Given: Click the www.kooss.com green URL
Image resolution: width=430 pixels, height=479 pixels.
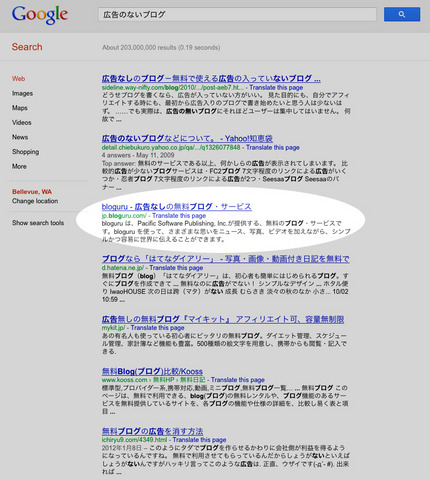Looking at the screenshot, I should [124, 380].
